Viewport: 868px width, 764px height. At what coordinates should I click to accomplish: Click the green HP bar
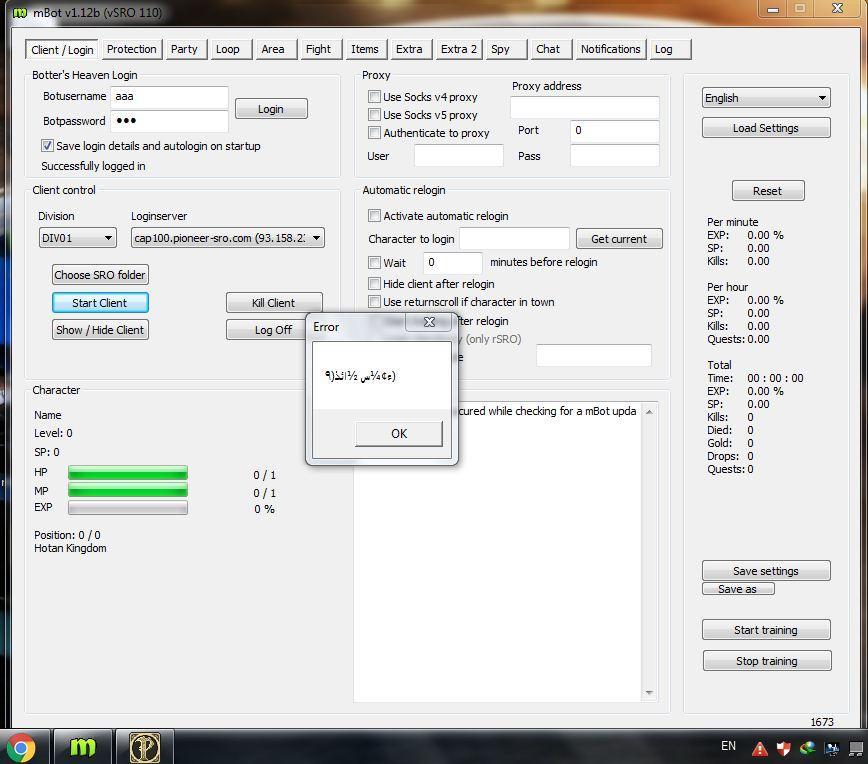click(128, 472)
